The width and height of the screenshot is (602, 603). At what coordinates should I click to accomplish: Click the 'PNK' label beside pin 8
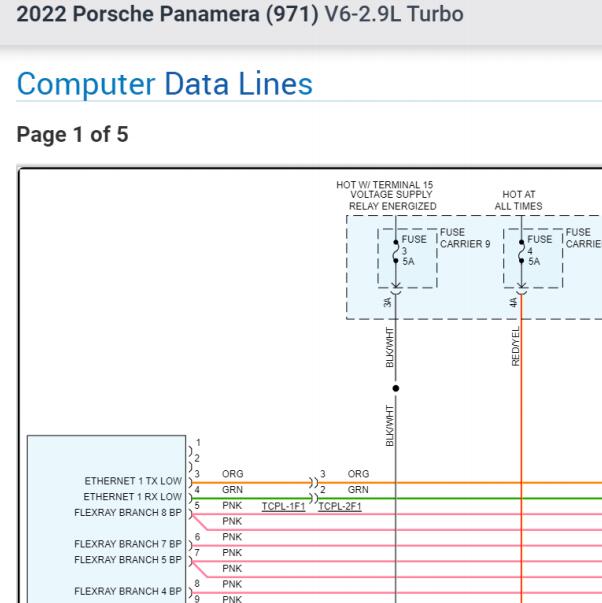(x=232, y=584)
